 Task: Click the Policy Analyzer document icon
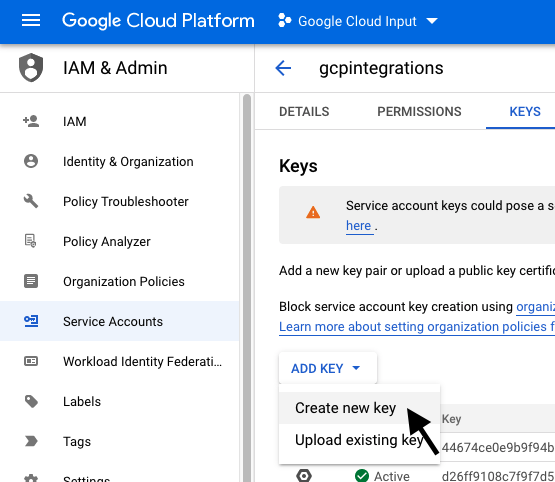pyautogui.click(x=30, y=241)
